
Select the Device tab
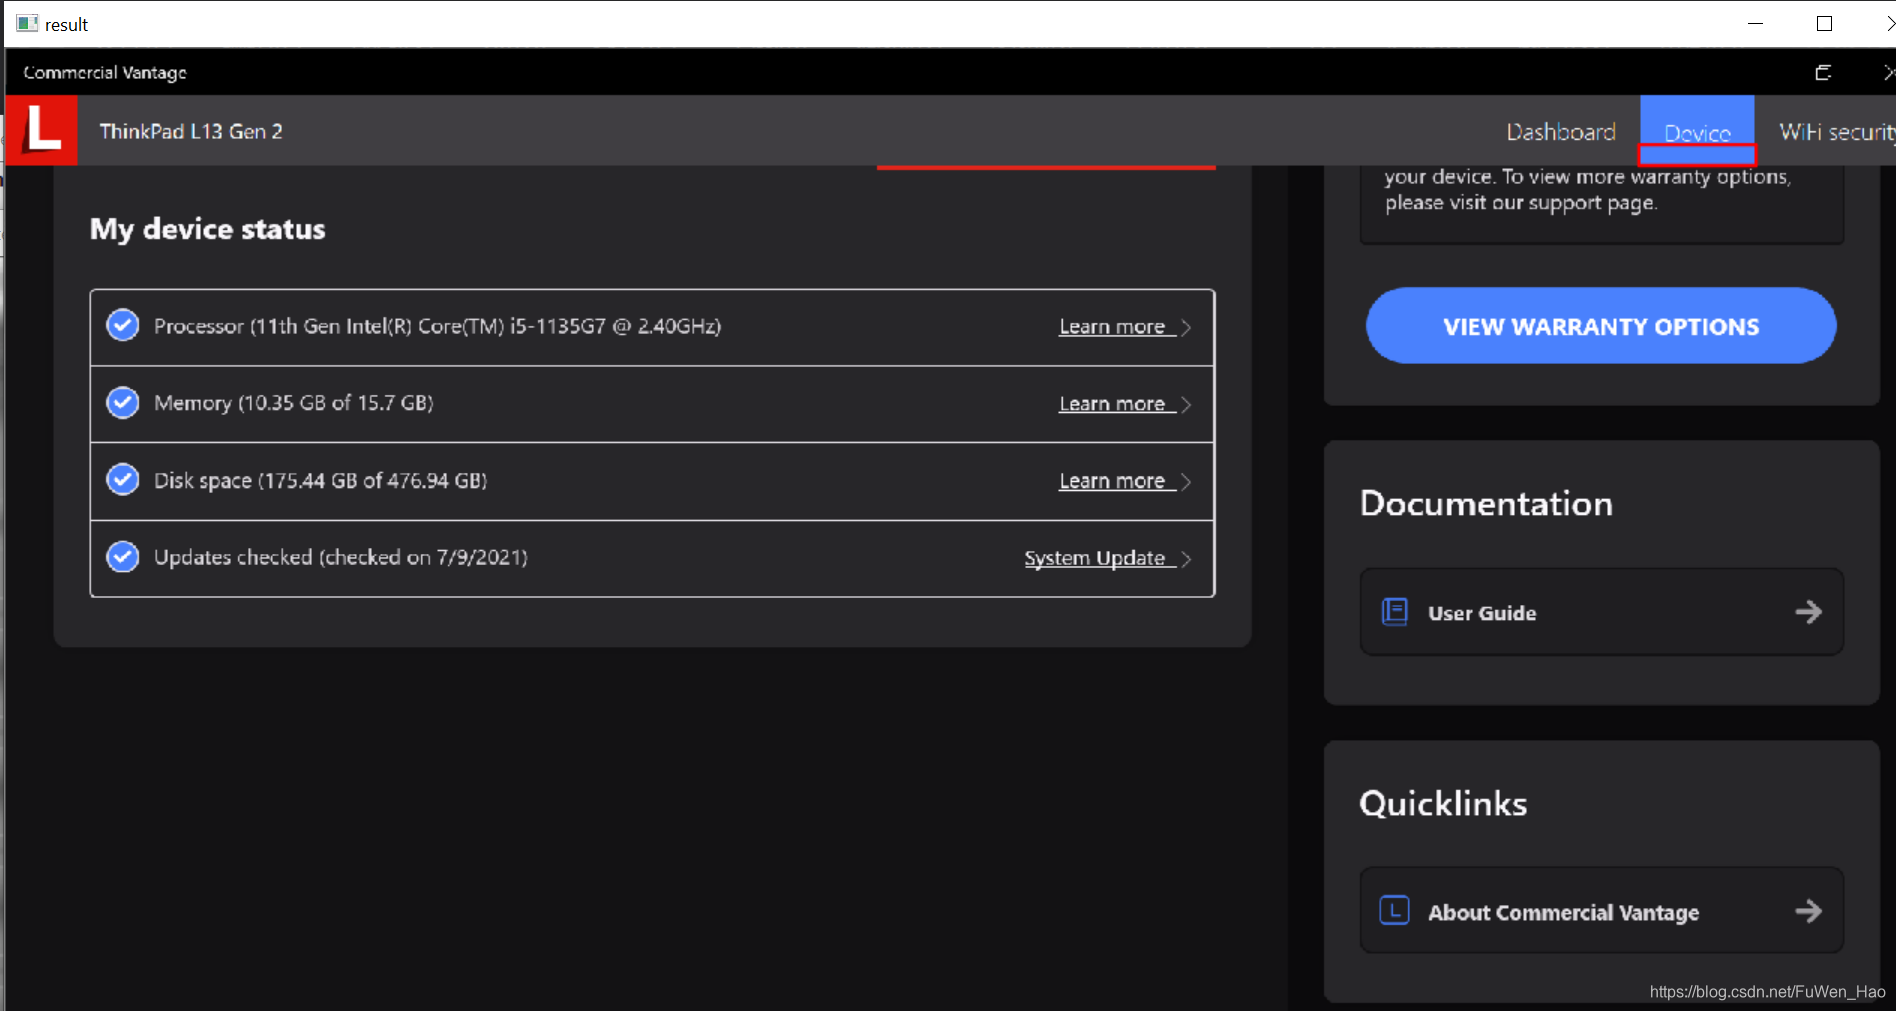[x=1697, y=131]
